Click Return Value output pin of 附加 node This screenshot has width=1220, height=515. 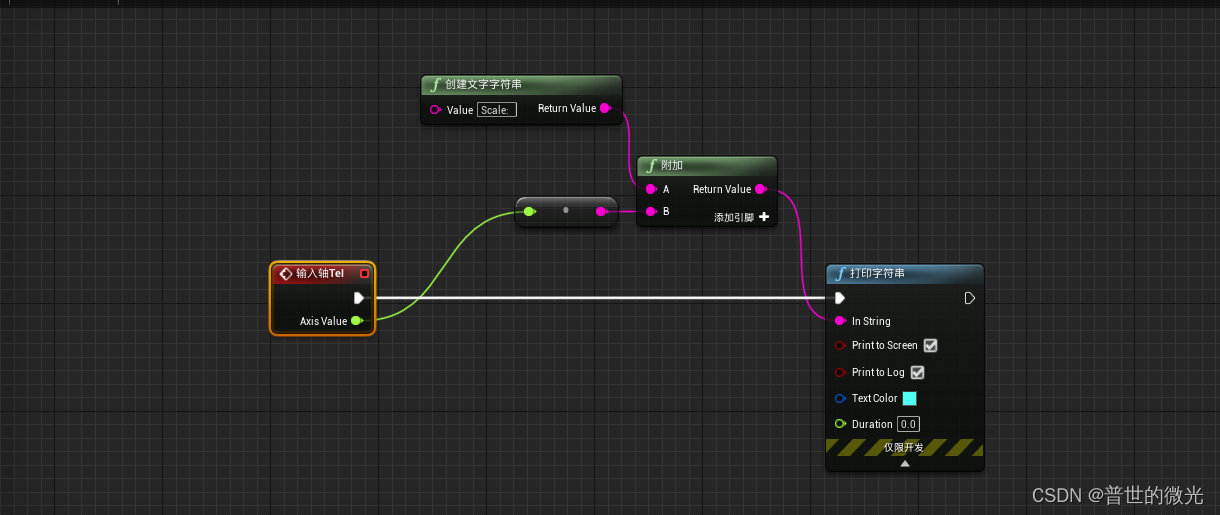tap(760, 189)
